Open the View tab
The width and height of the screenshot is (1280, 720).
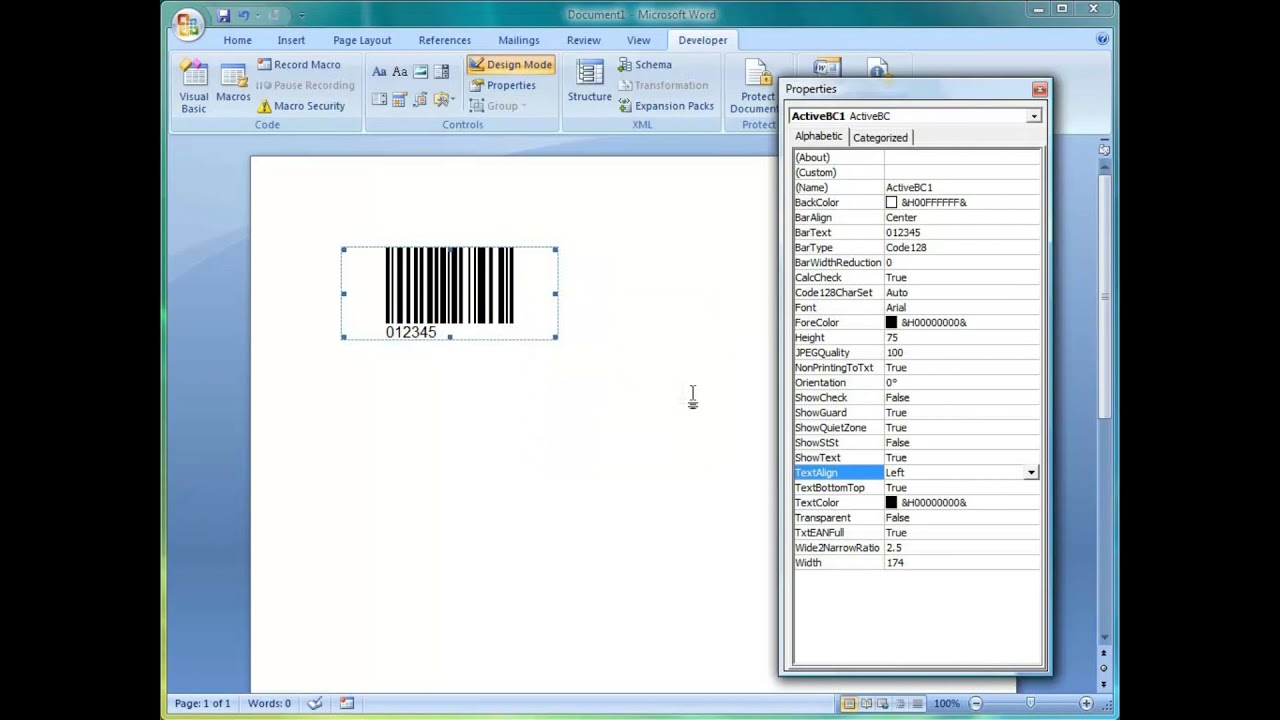click(638, 40)
